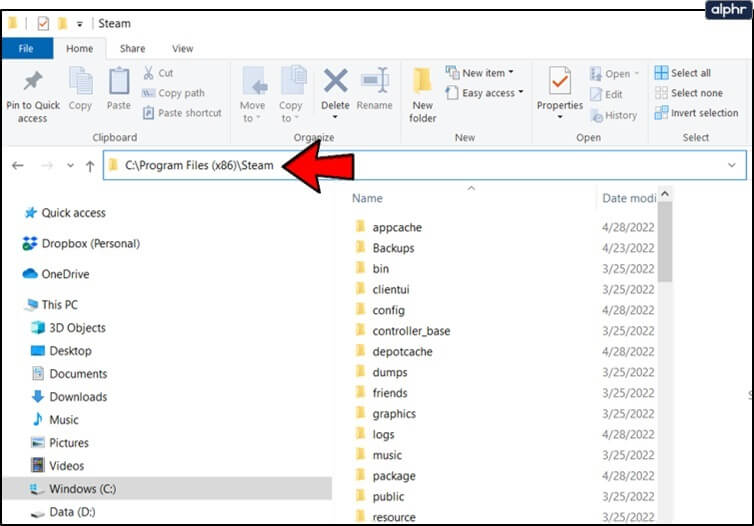Click the Rename icon
This screenshot has height=526, width=754.
pos(375,80)
